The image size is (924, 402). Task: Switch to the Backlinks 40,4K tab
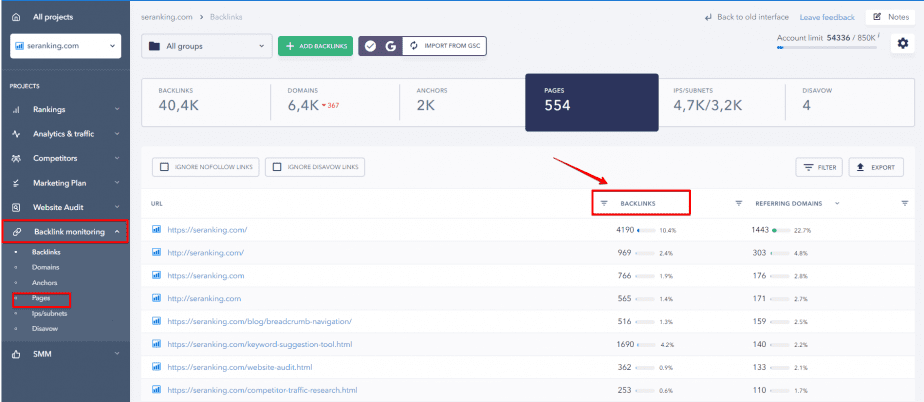pyautogui.click(x=206, y=101)
